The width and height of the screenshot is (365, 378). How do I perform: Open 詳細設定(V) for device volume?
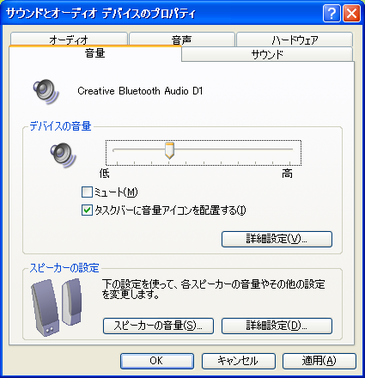tap(277, 239)
